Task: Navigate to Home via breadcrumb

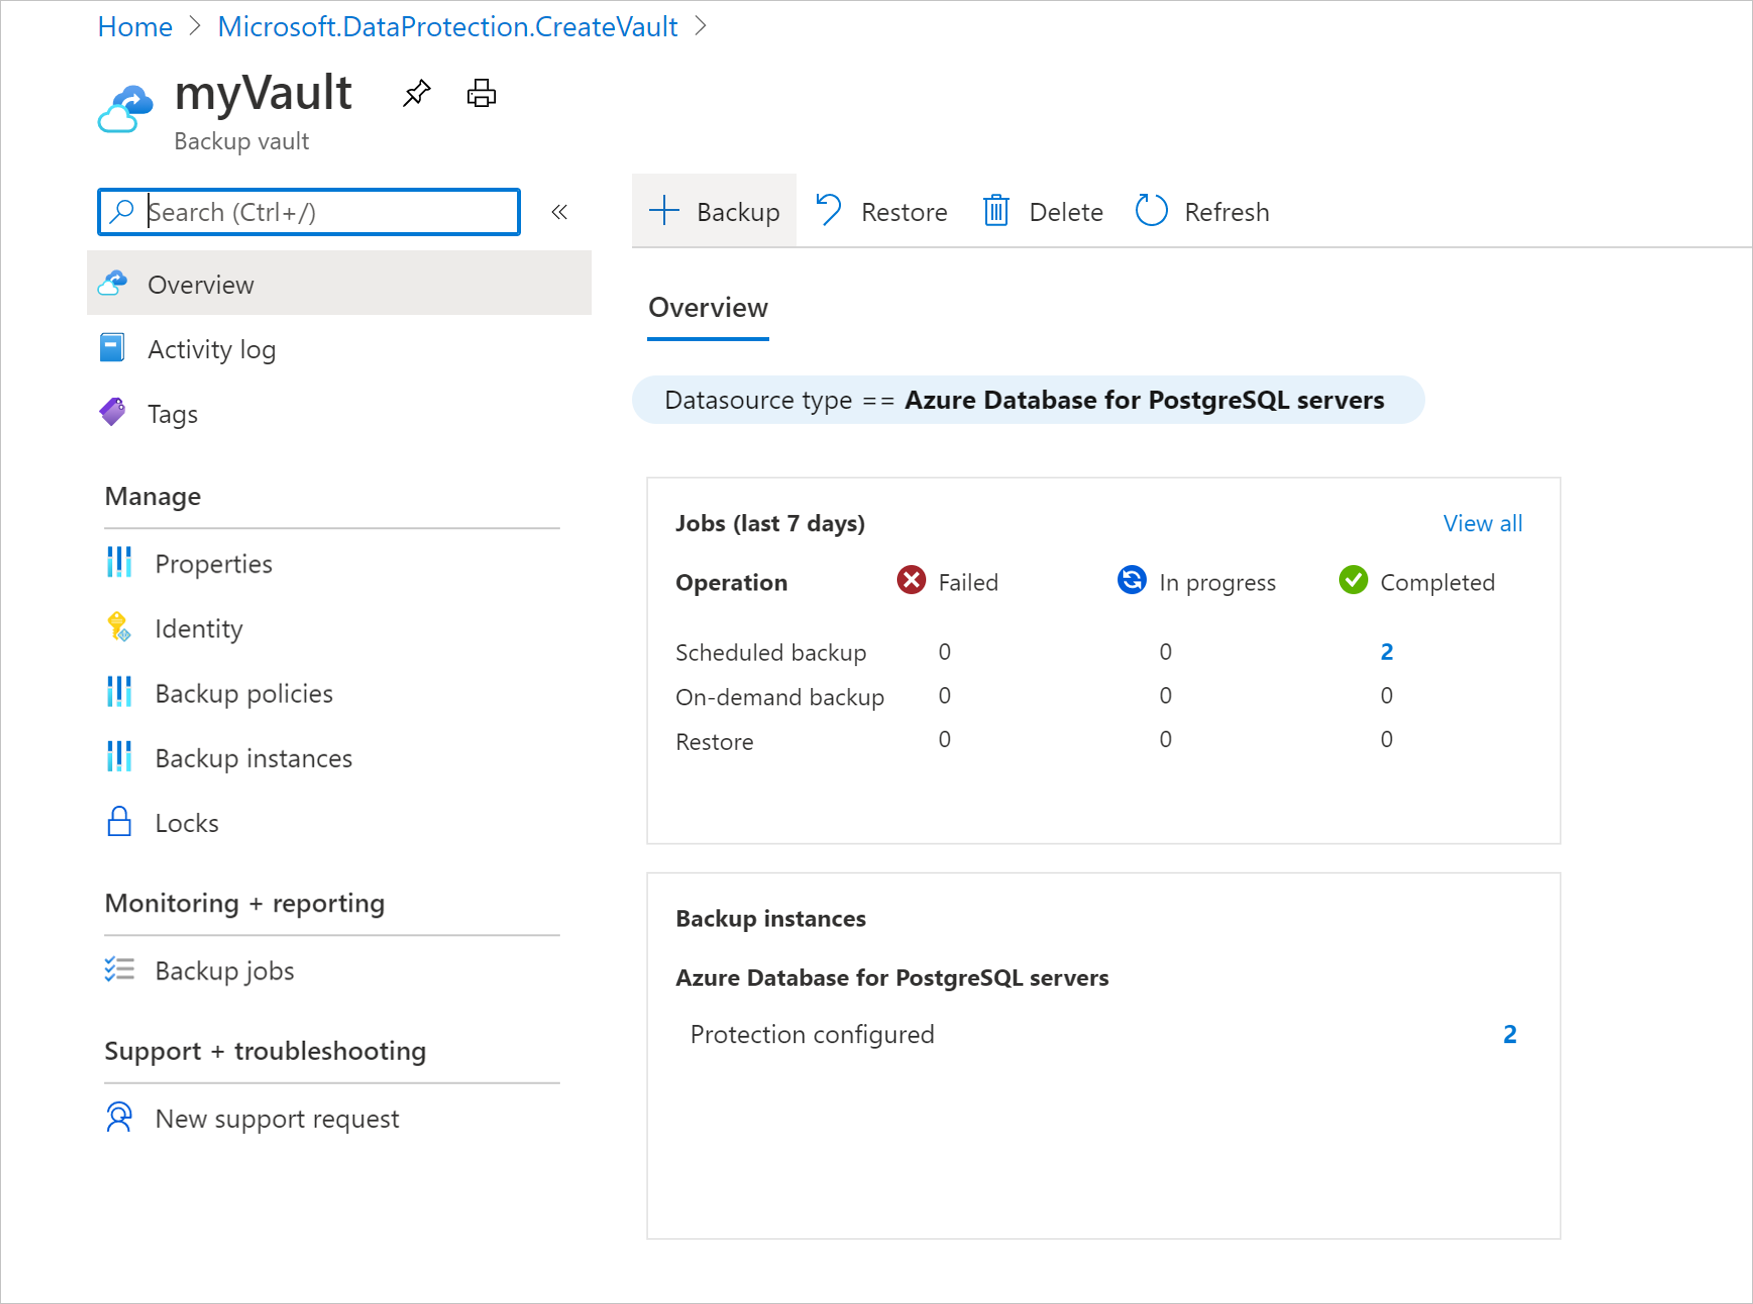Action: coord(134,26)
